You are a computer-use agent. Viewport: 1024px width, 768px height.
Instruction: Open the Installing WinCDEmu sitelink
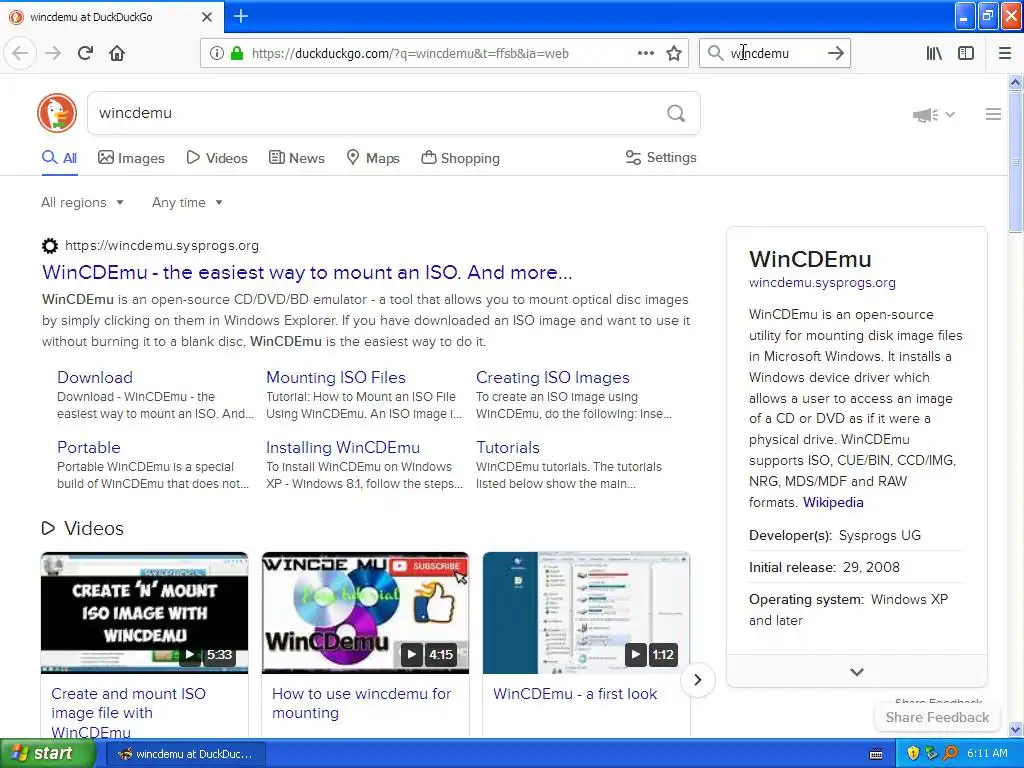[x=343, y=447]
